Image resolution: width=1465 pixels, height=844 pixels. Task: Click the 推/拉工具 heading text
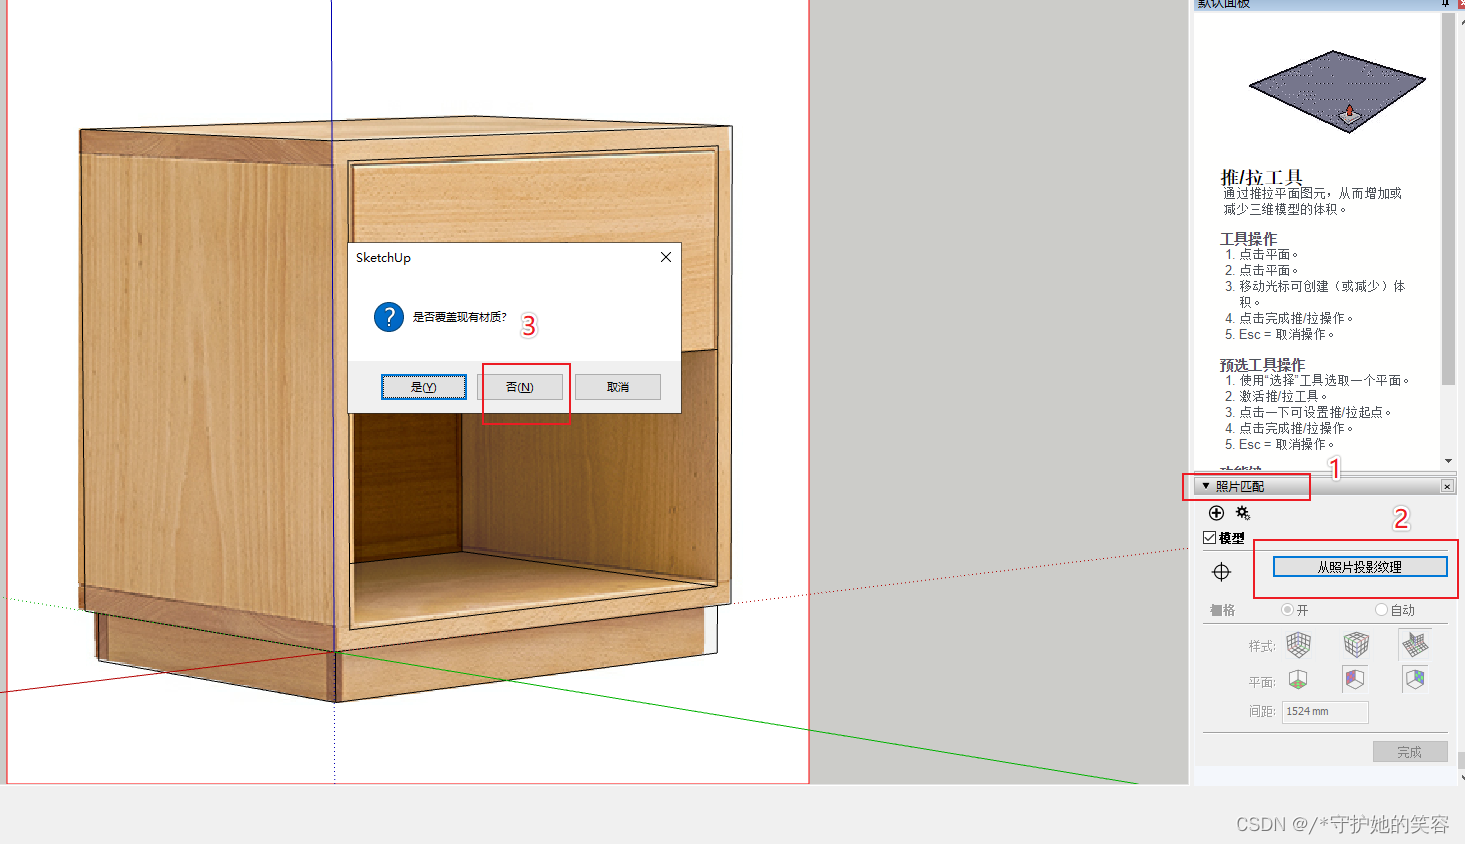tap(1261, 177)
